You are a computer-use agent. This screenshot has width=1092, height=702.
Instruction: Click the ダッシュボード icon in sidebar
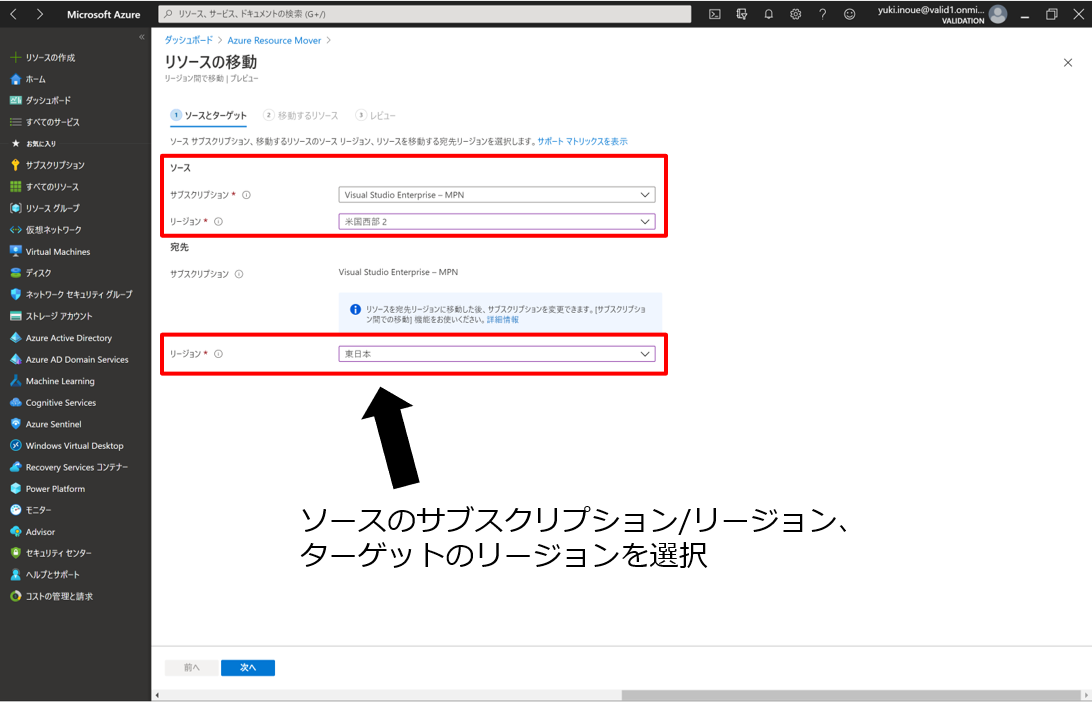15,100
